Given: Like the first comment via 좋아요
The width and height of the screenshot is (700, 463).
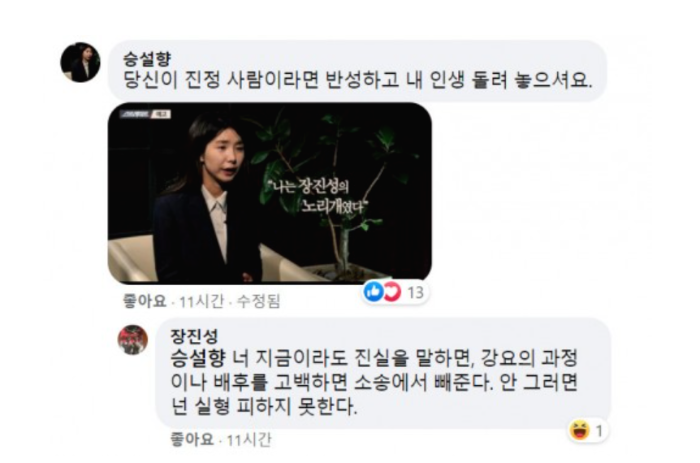Looking at the screenshot, I should click(x=144, y=301).
